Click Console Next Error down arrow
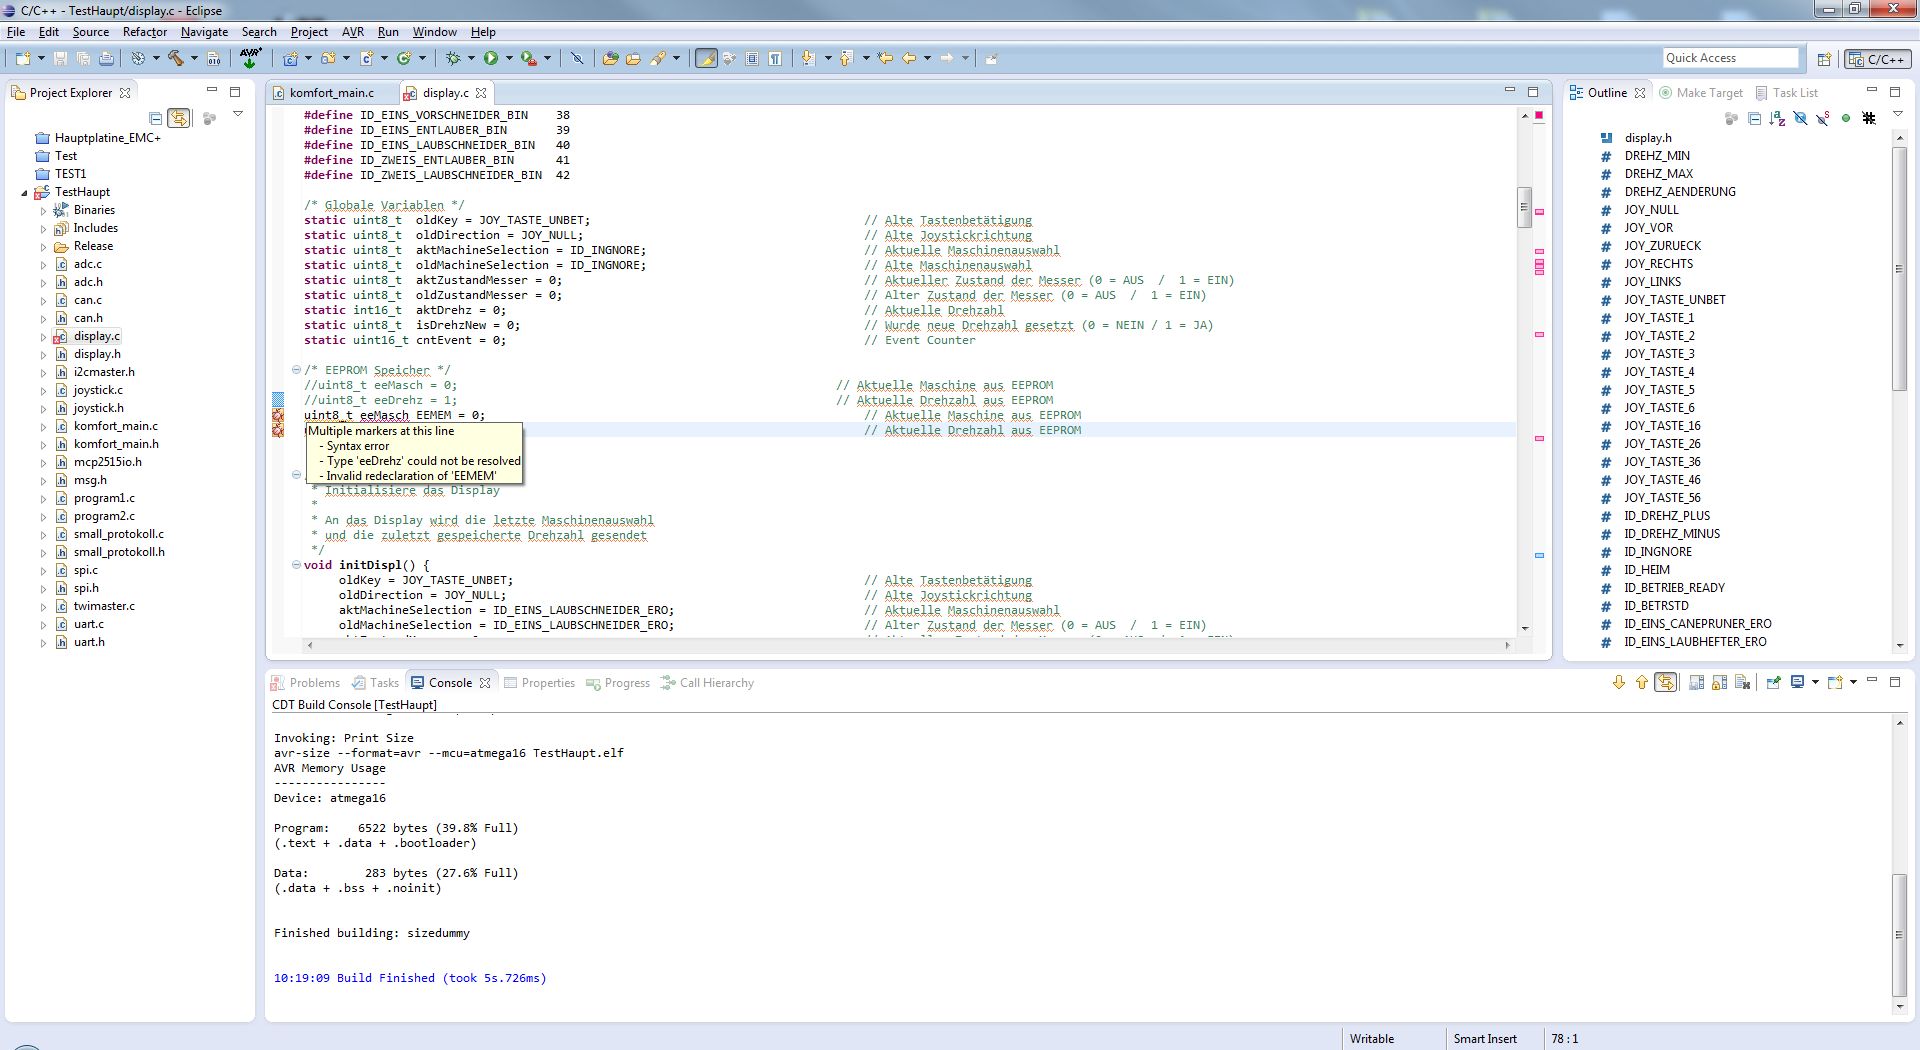The height and width of the screenshot is (1050, 1920). (1618, 683)
